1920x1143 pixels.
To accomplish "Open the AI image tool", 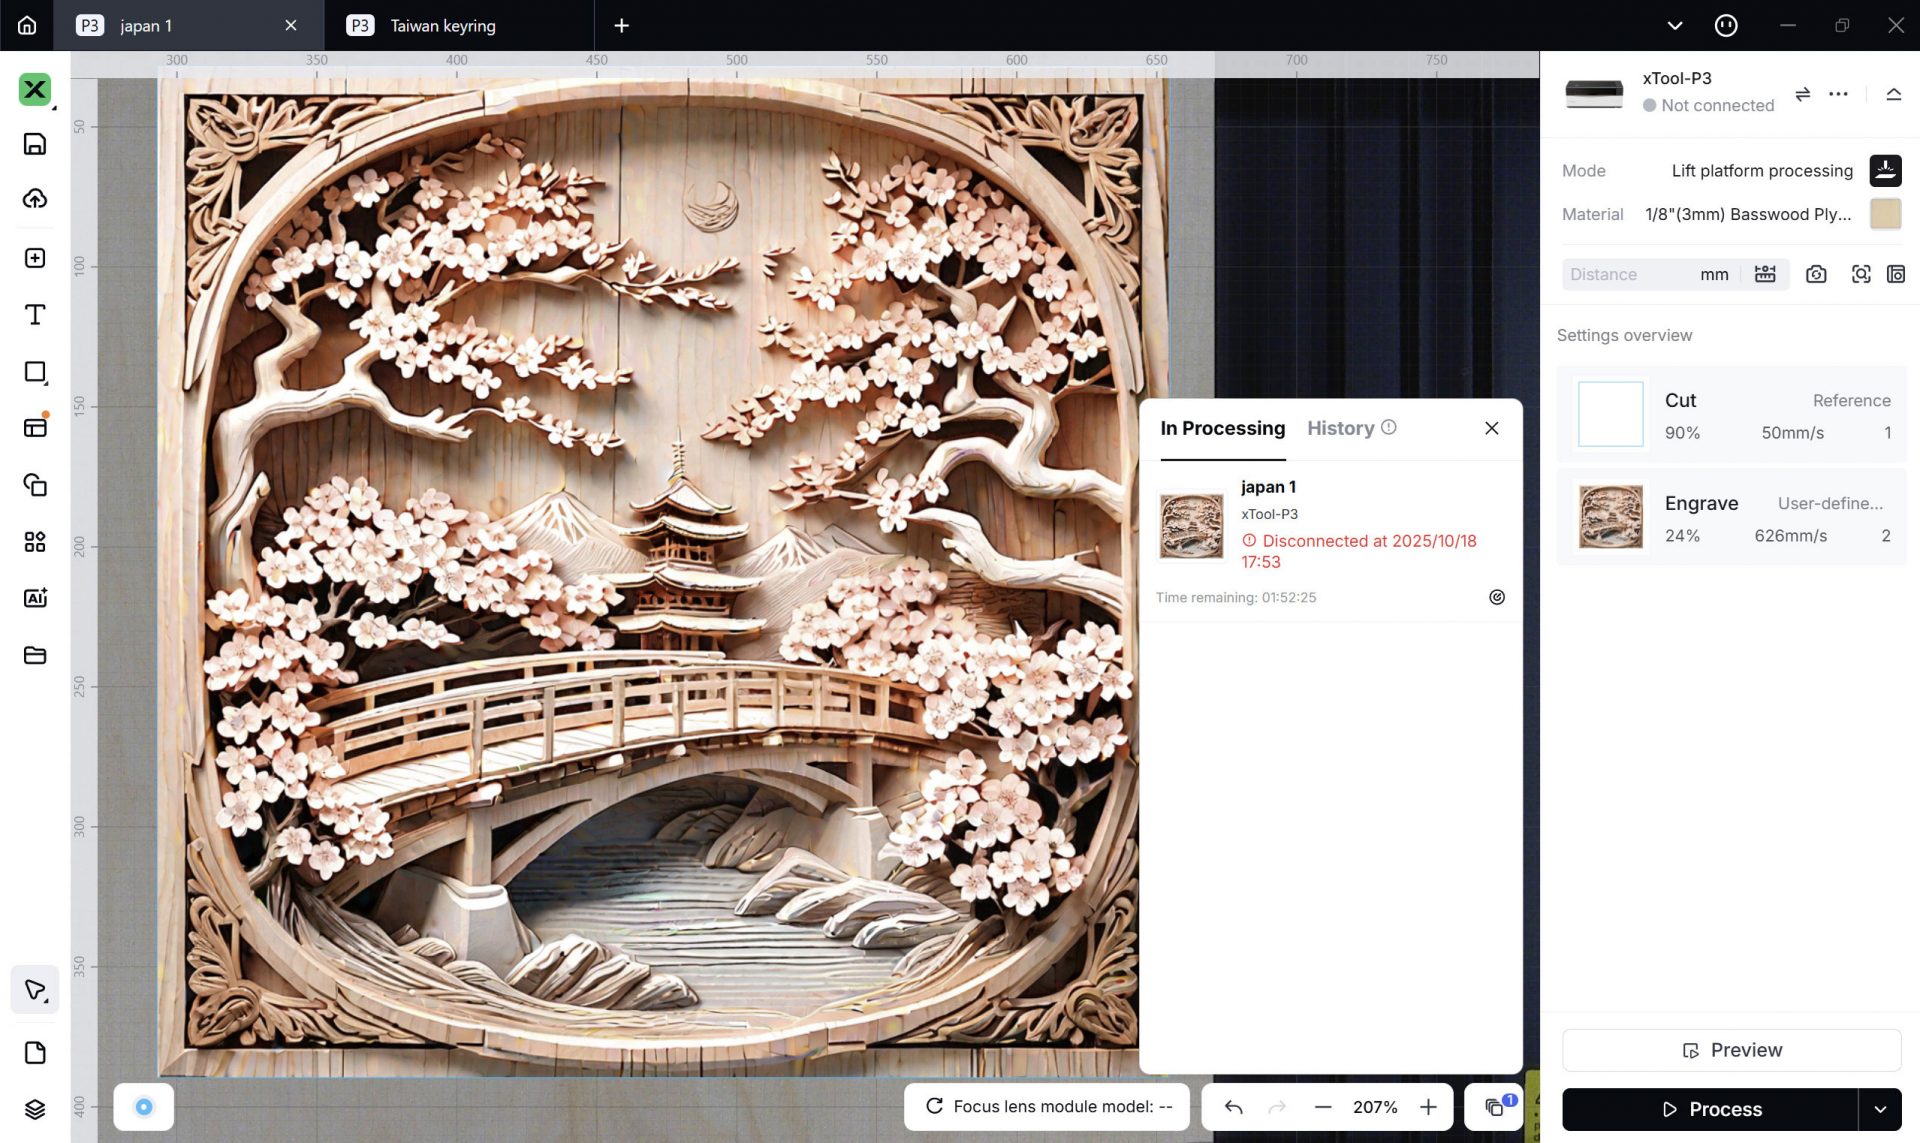I will (x=35, y=598).
